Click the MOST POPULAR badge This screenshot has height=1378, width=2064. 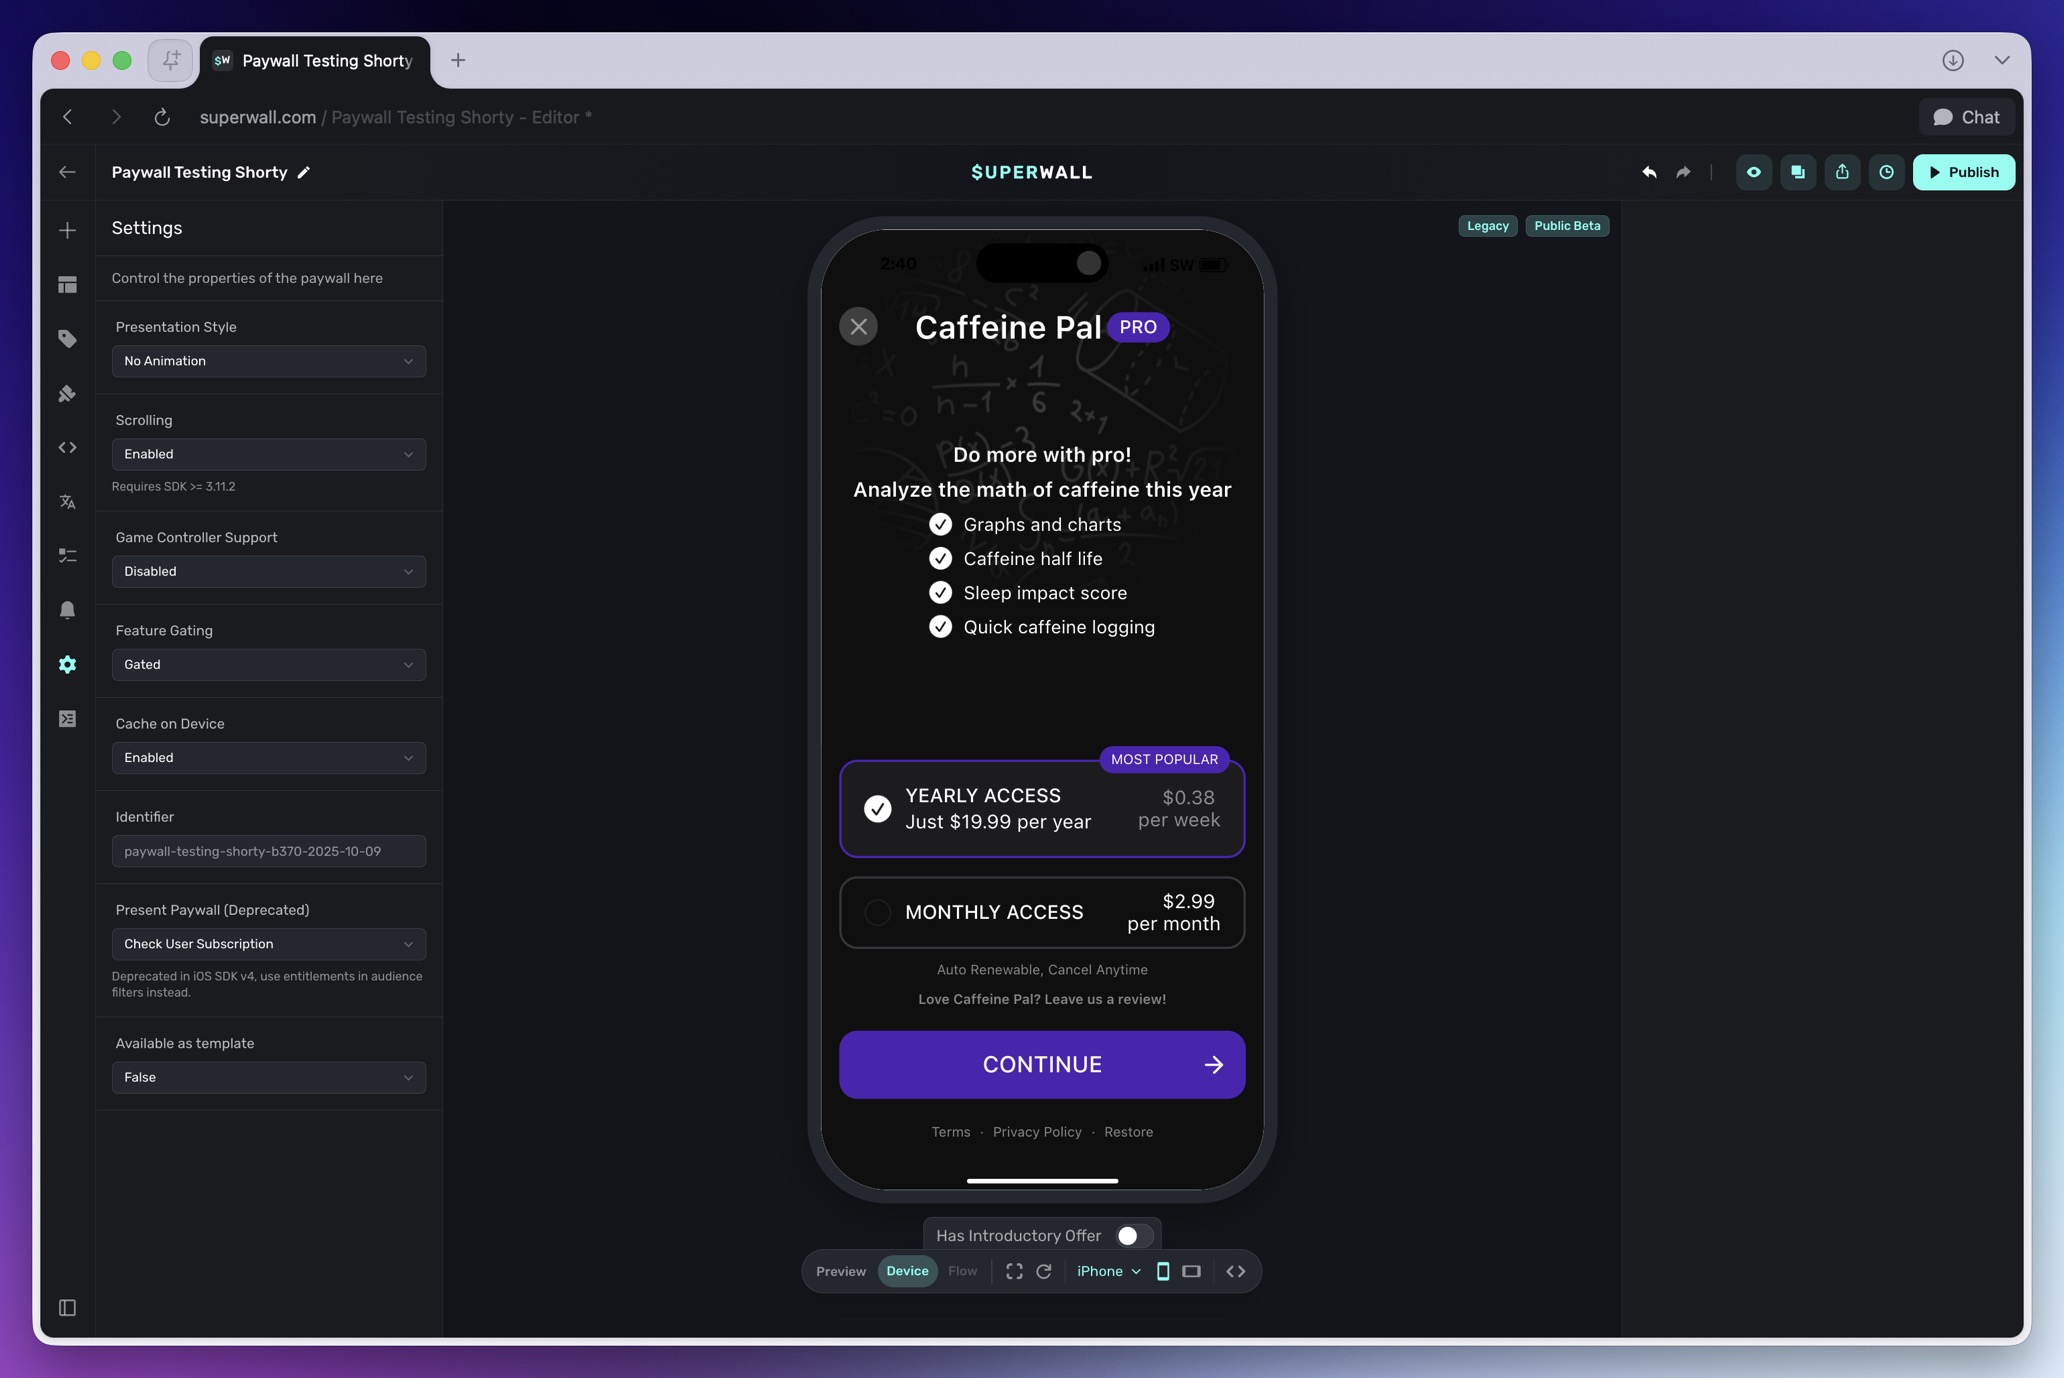click(1164, 759)
